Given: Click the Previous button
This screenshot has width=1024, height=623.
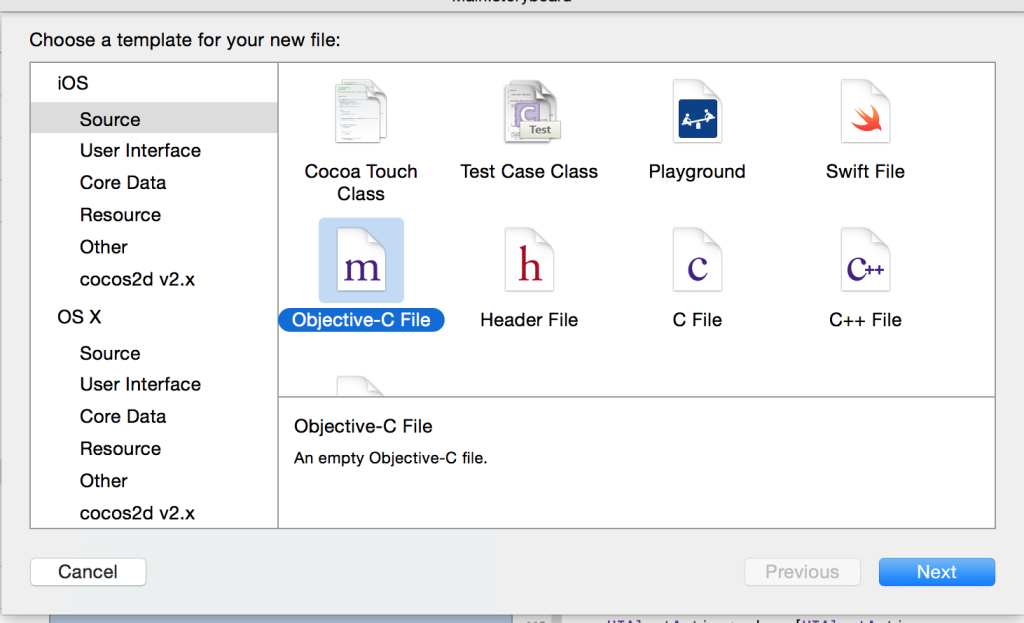Looking at the screenshot, I should 802,571.
